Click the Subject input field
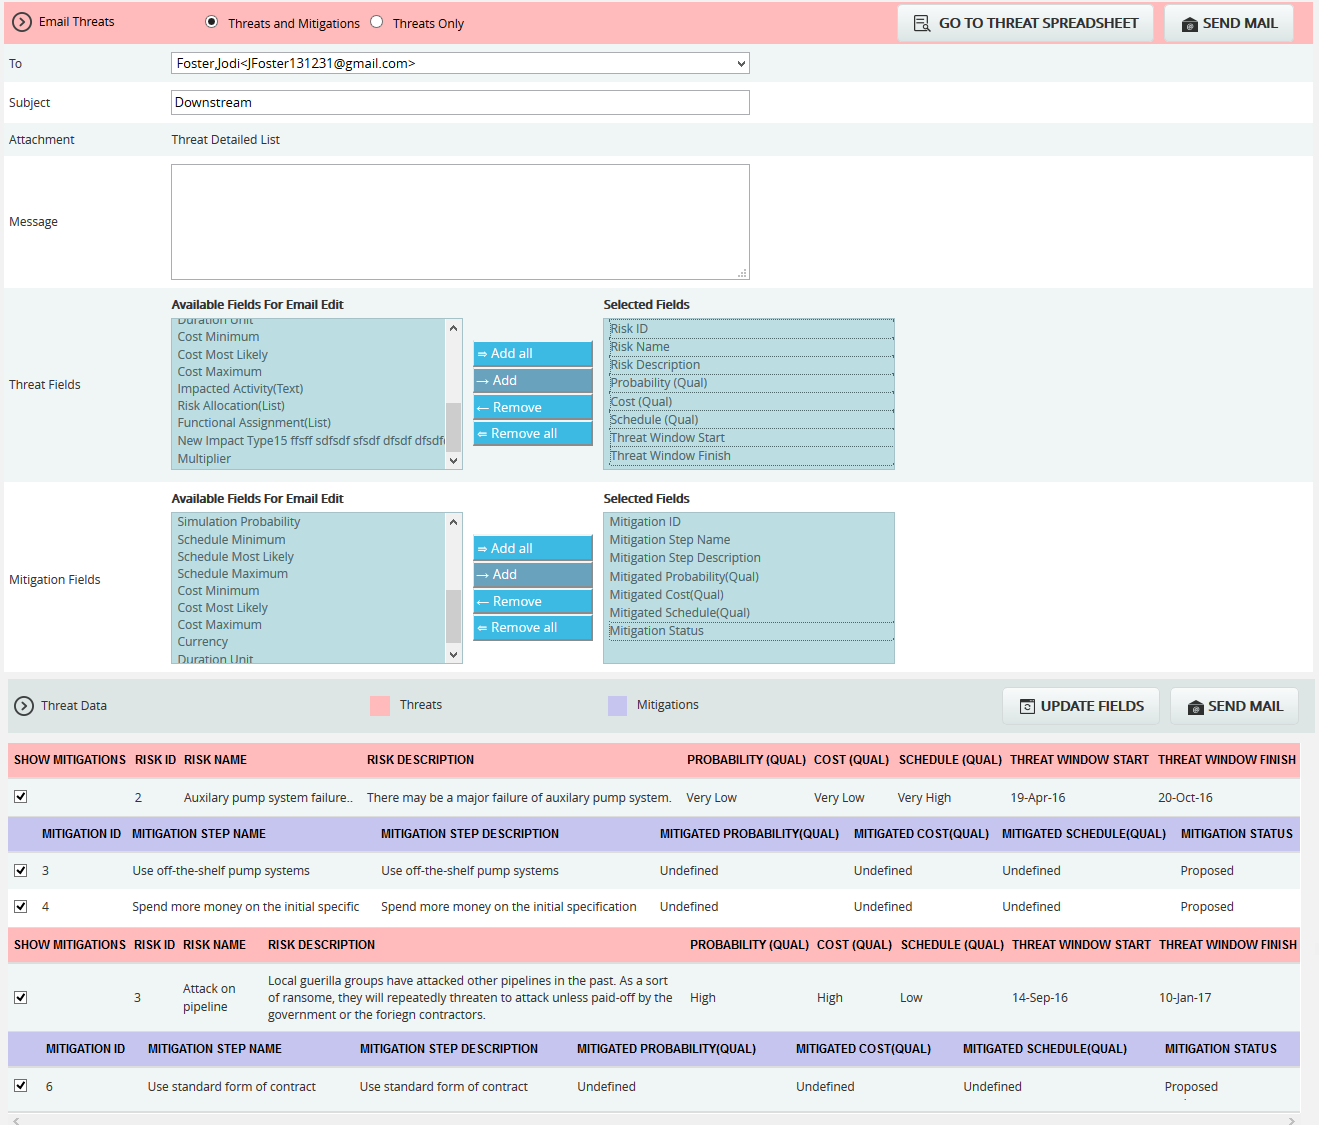 click(x=460, y=102)
